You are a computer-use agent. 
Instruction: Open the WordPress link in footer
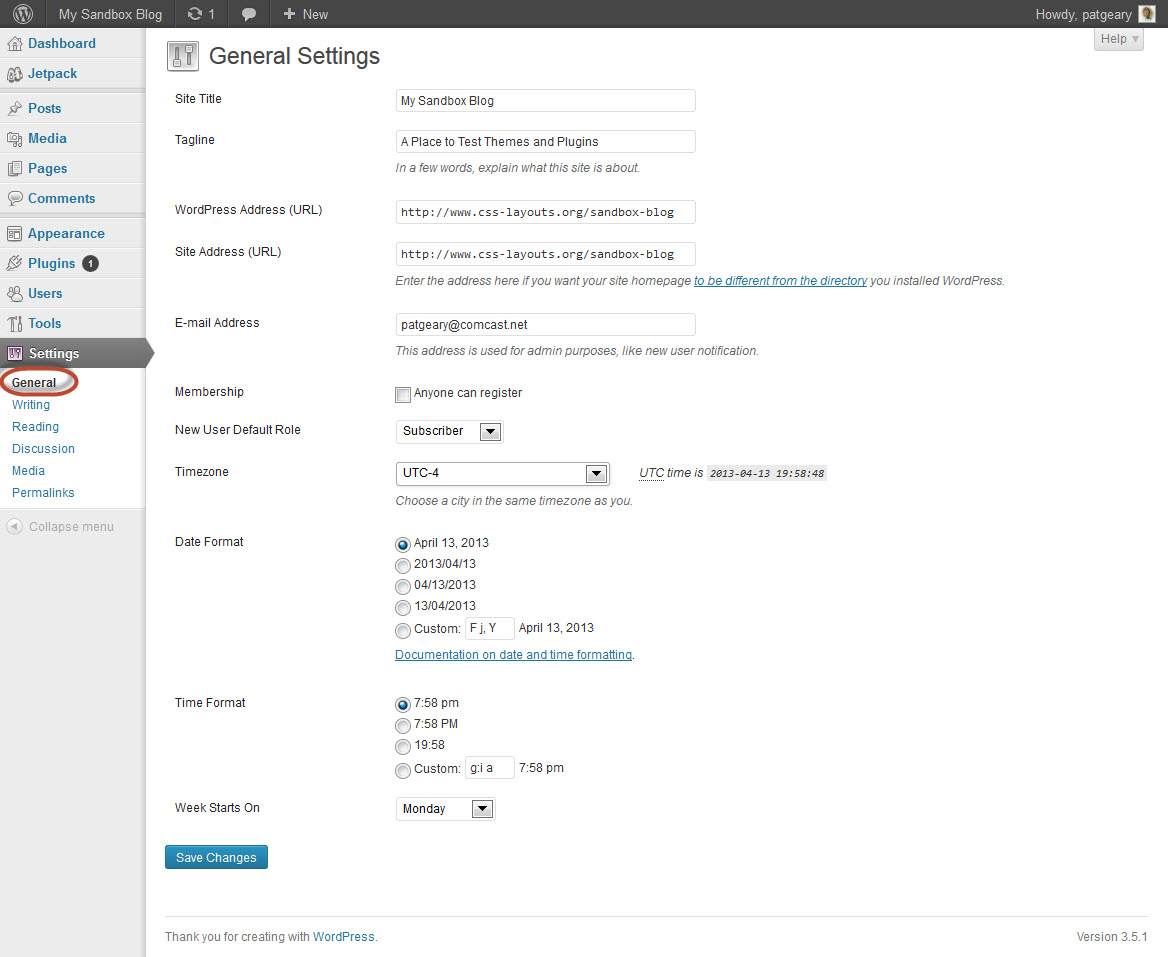(343, 937)
